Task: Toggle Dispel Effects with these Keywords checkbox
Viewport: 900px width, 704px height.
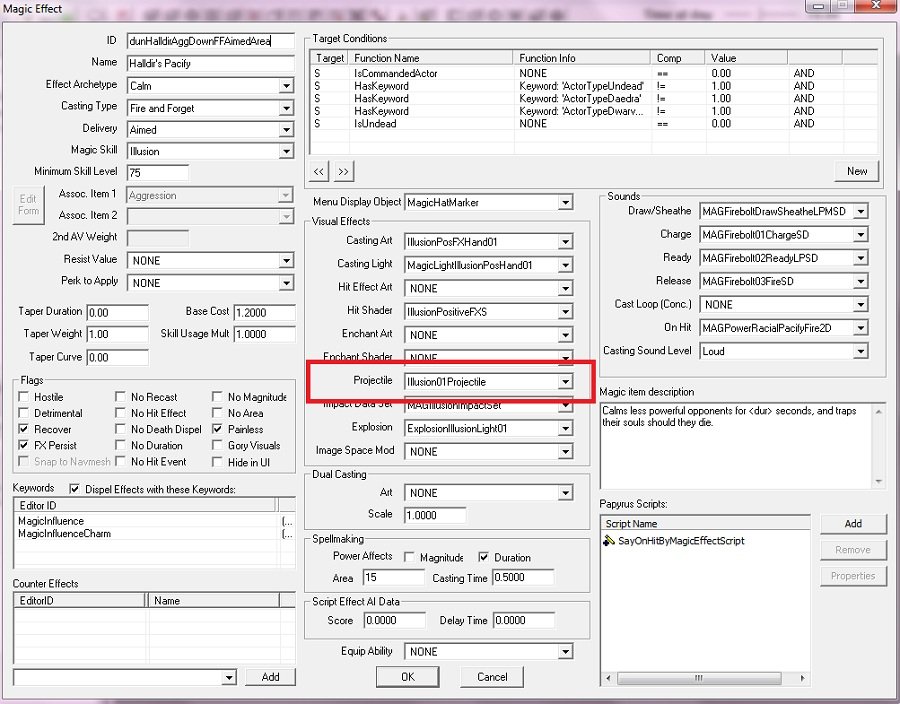Action: tap(74, 489)
